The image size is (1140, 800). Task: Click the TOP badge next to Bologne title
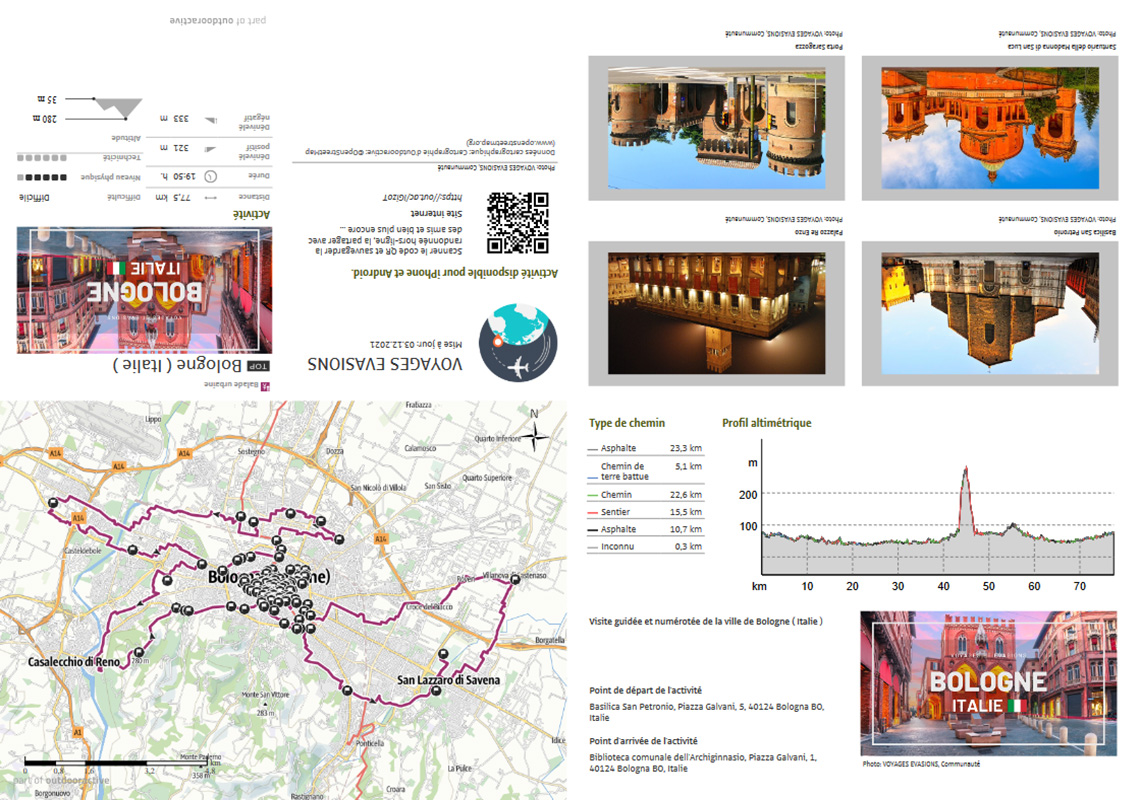click(258, 367)
